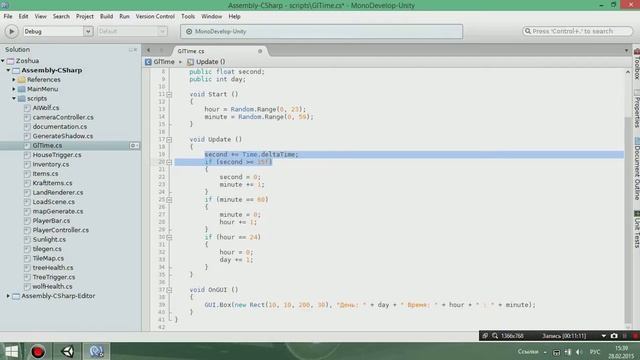Switch to Unity from the taskbar

coord(68,351)
